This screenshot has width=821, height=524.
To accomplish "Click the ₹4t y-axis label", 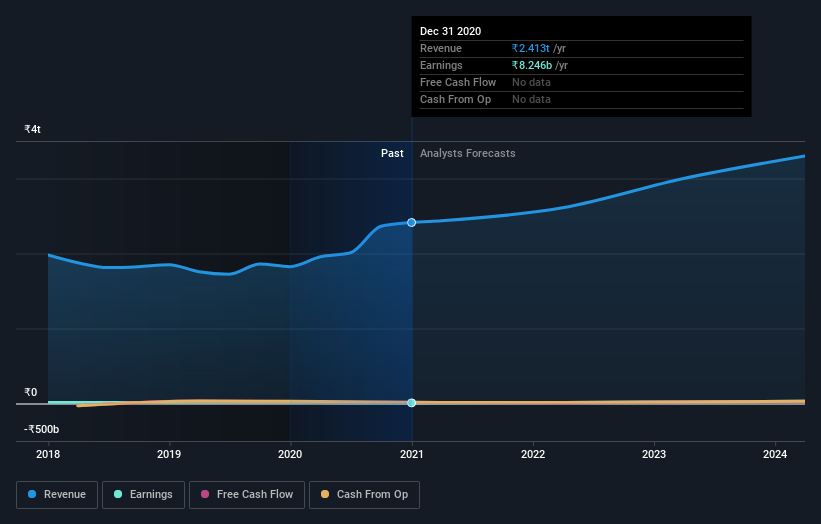I will (x=32, y=129).
